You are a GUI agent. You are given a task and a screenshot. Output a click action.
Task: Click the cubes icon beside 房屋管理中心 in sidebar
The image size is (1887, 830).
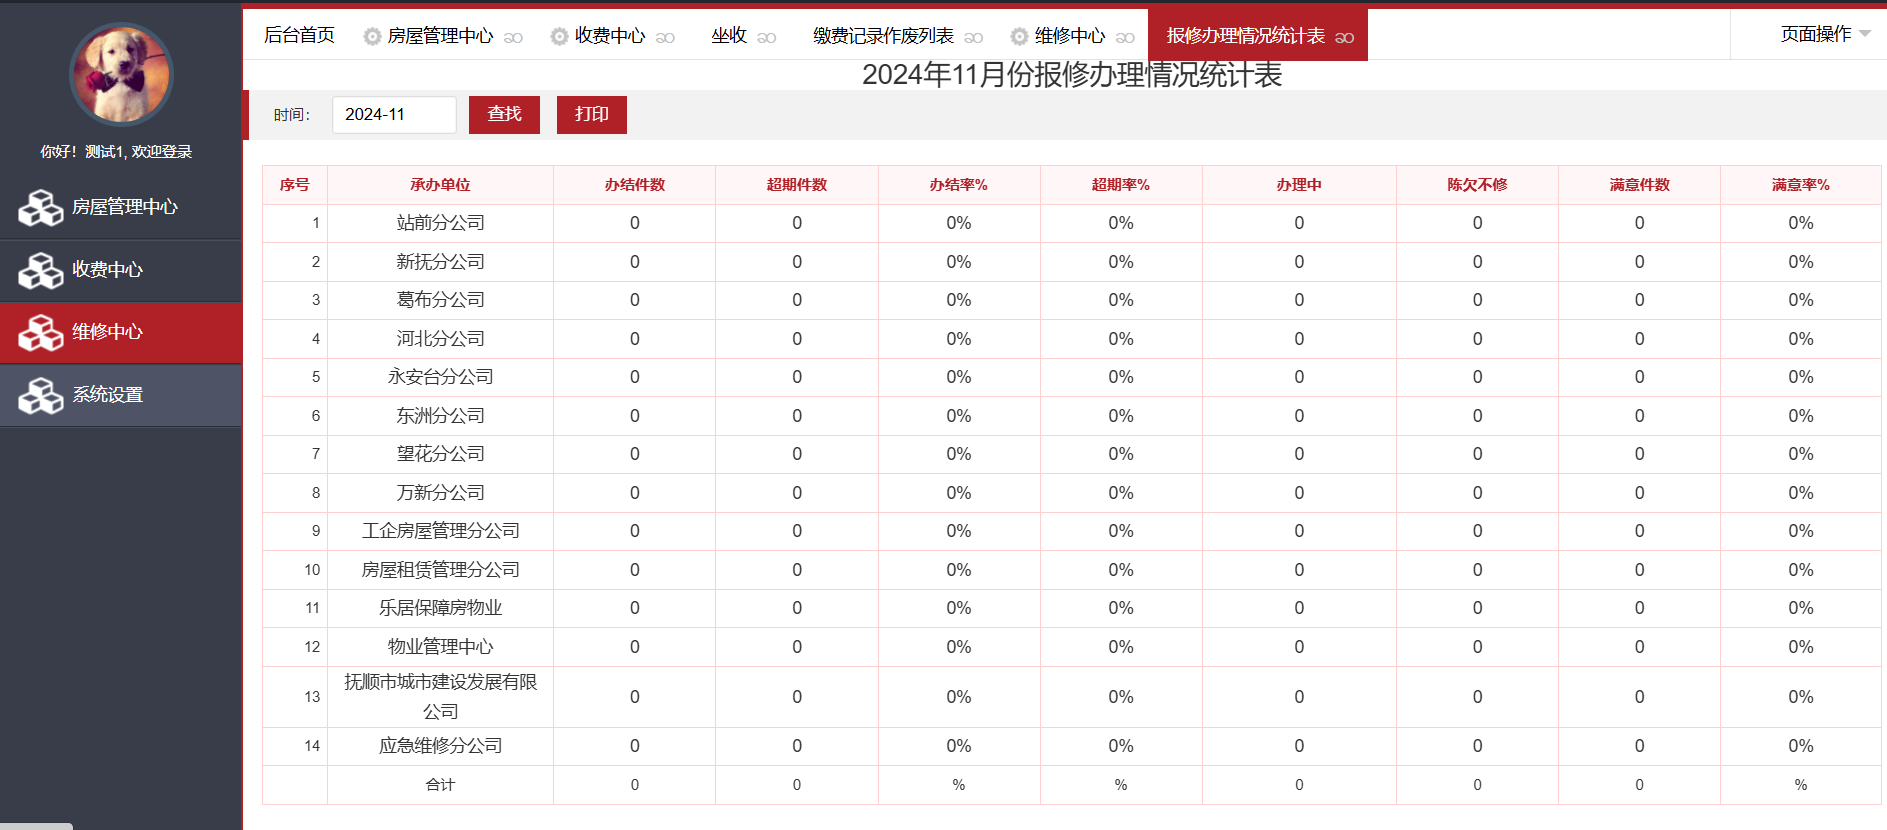click(41, 208)
